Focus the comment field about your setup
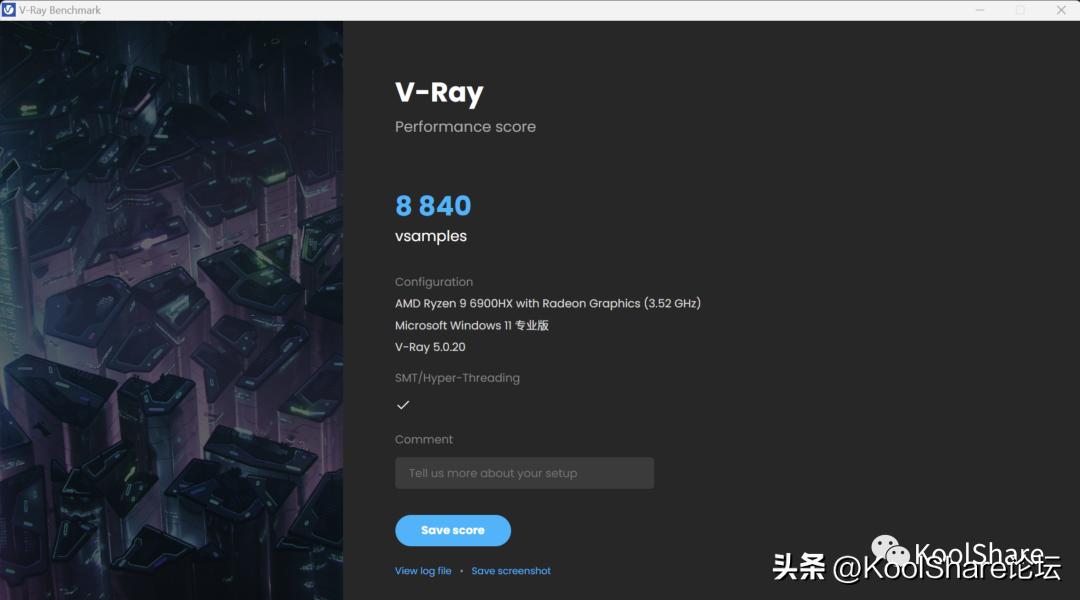Image resolution: width=1080 pixels, height=600 pixels. tap(524, 473)
